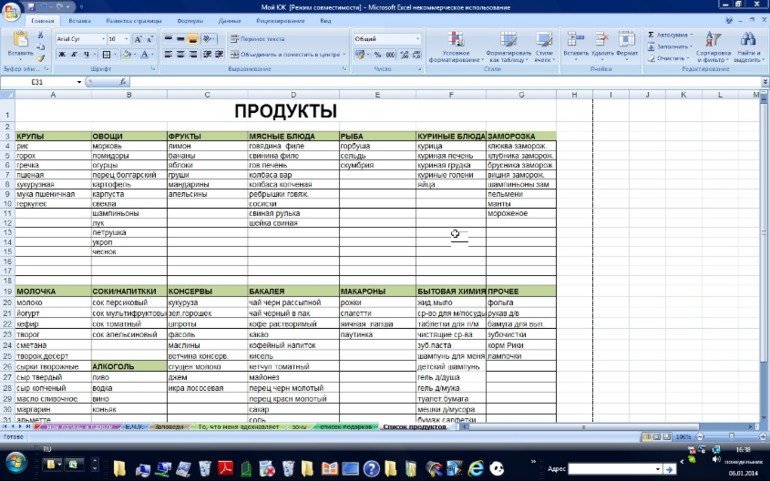Expand Merge and Center dropdown arrow
Screen dimensions: 770x481
tap(344, 55)
